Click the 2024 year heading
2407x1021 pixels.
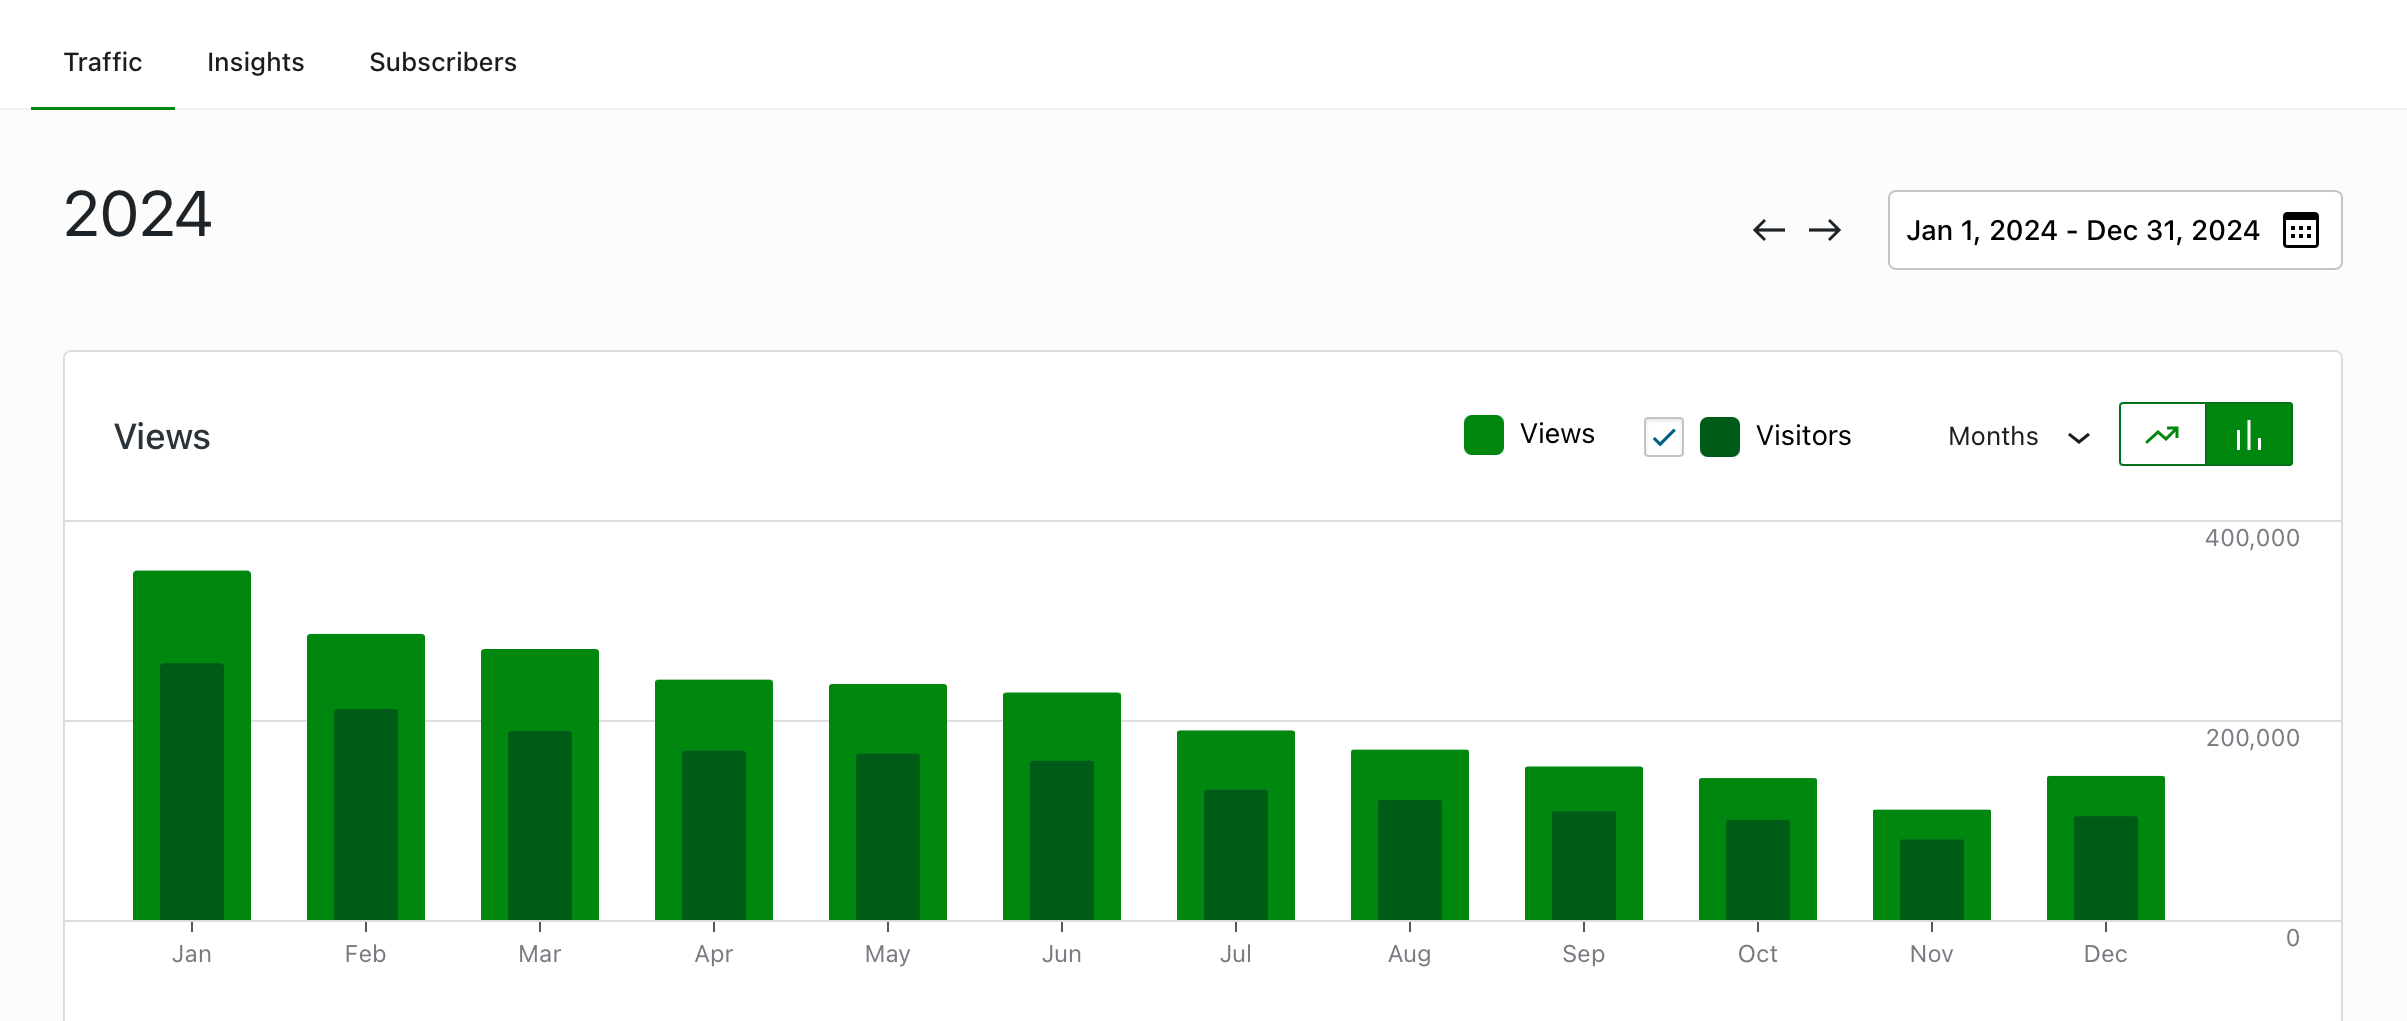[137, 214]
